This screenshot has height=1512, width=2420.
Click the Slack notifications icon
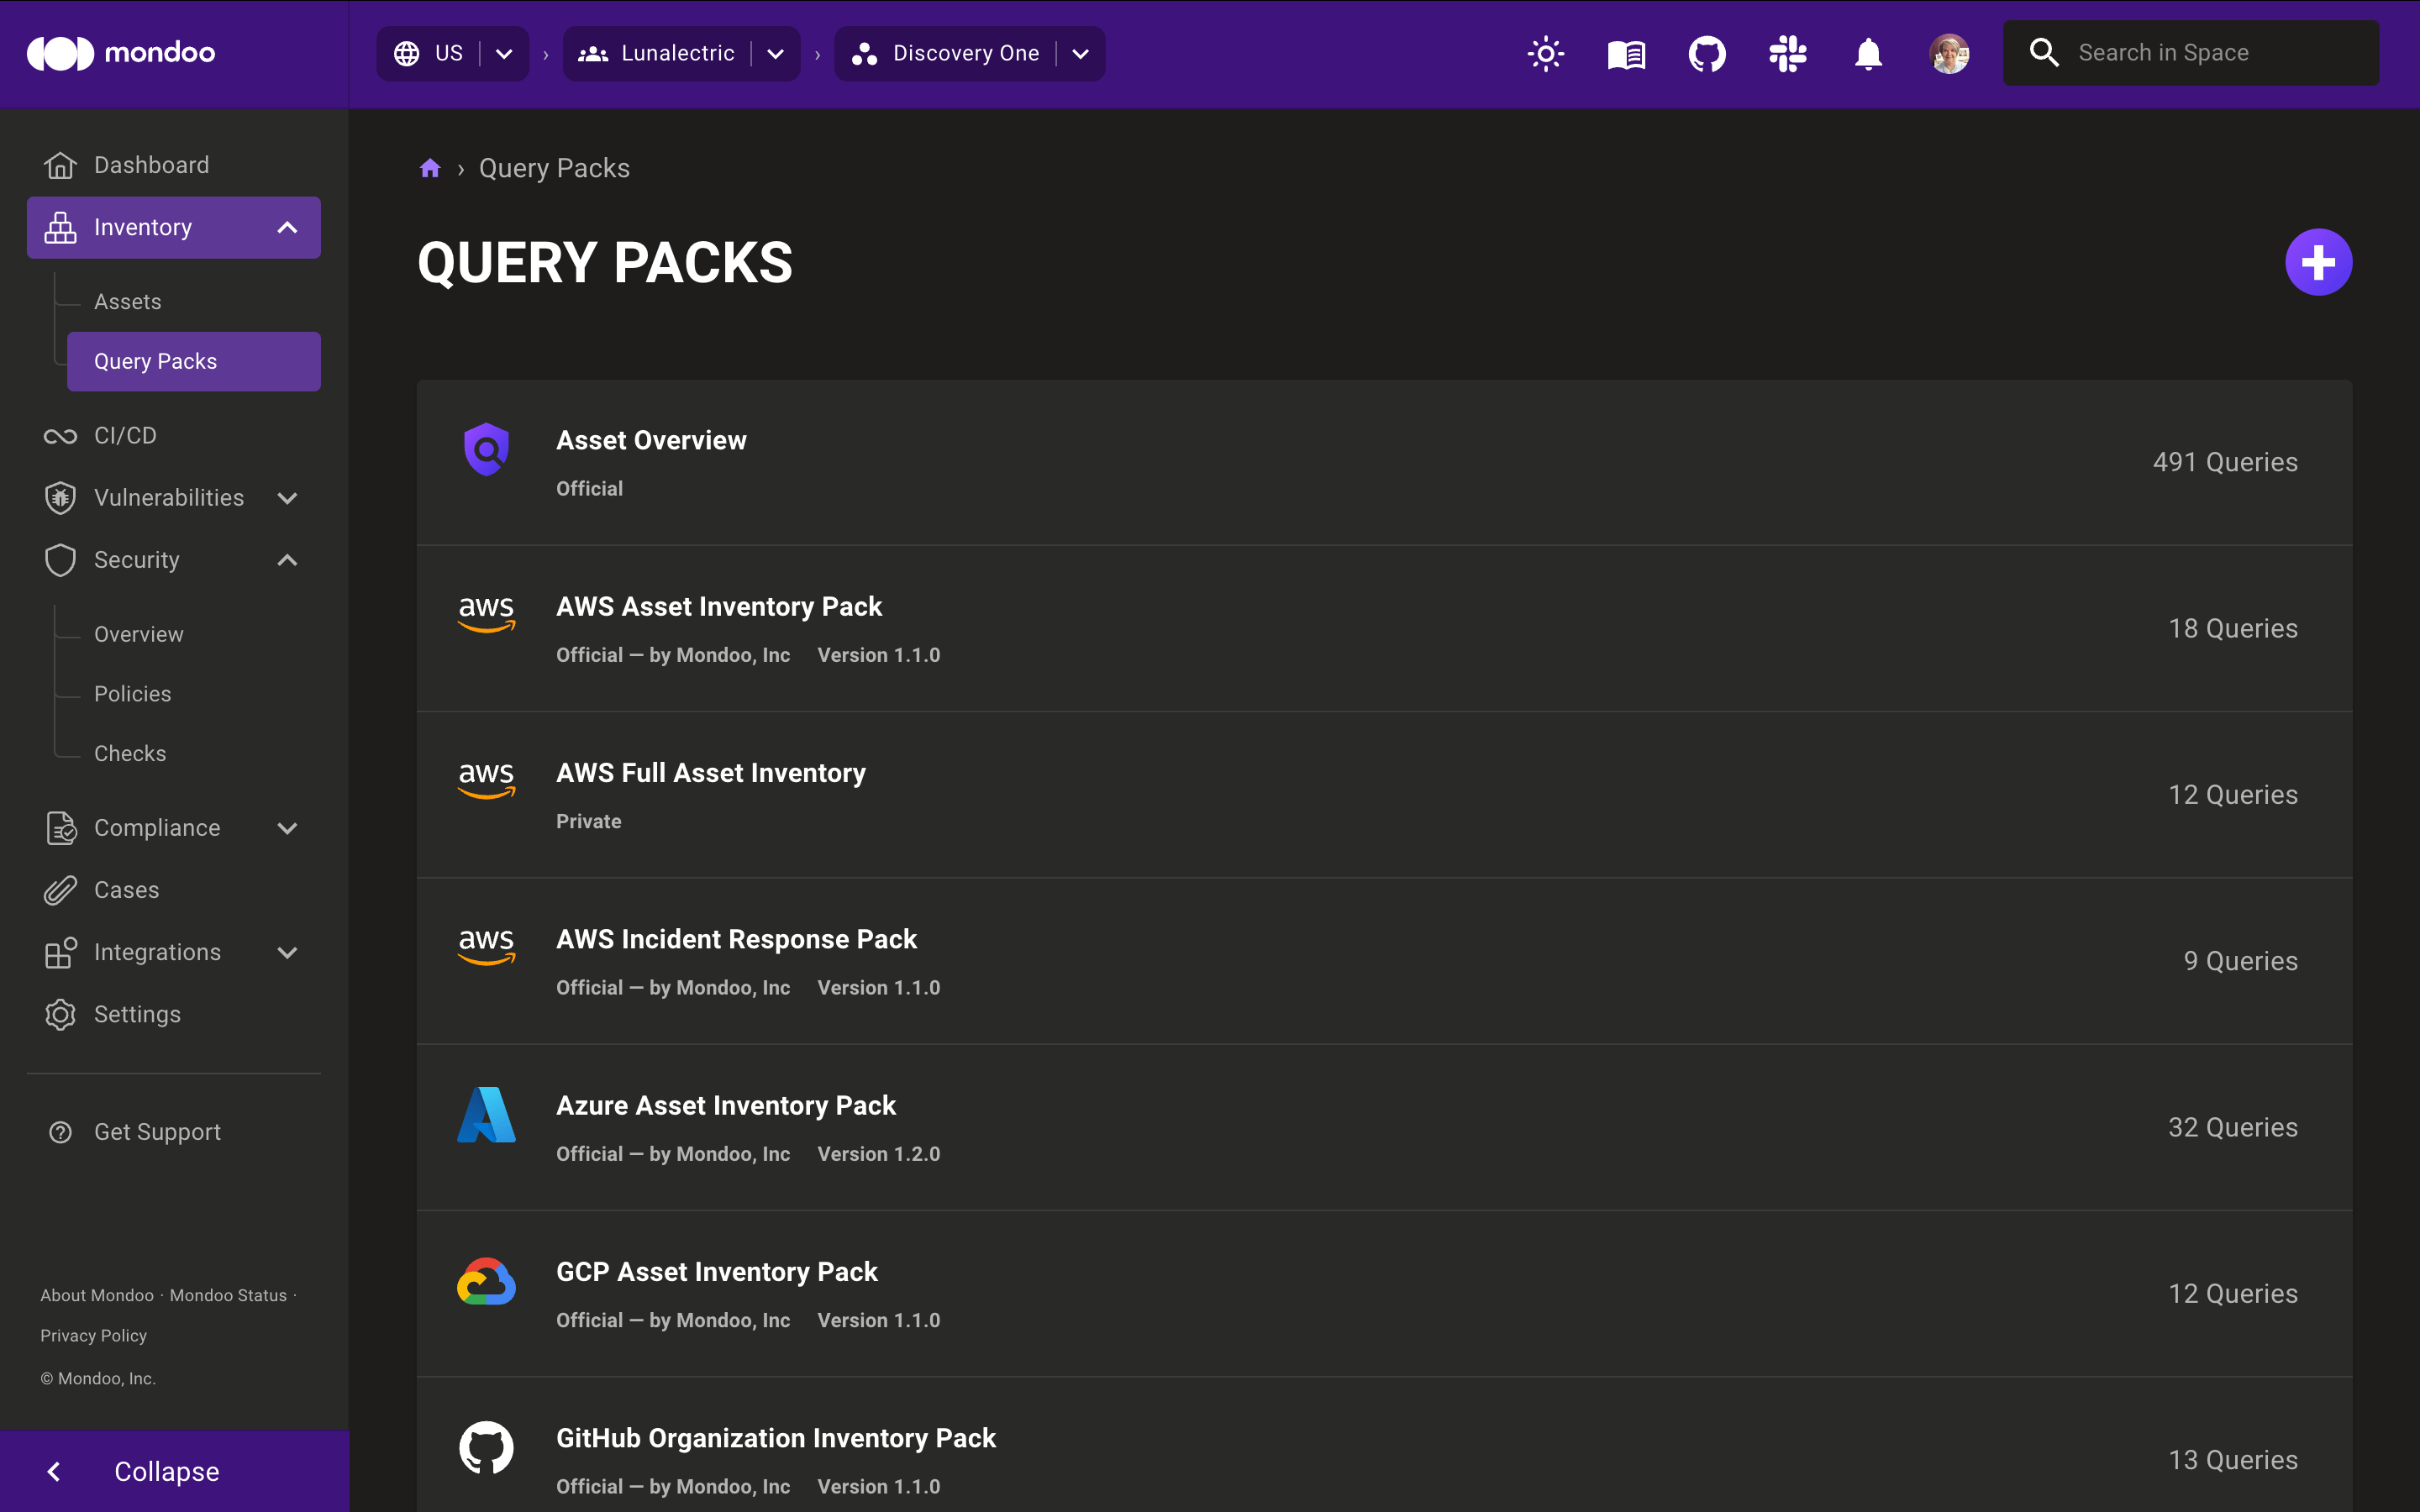coord(1786,52)
